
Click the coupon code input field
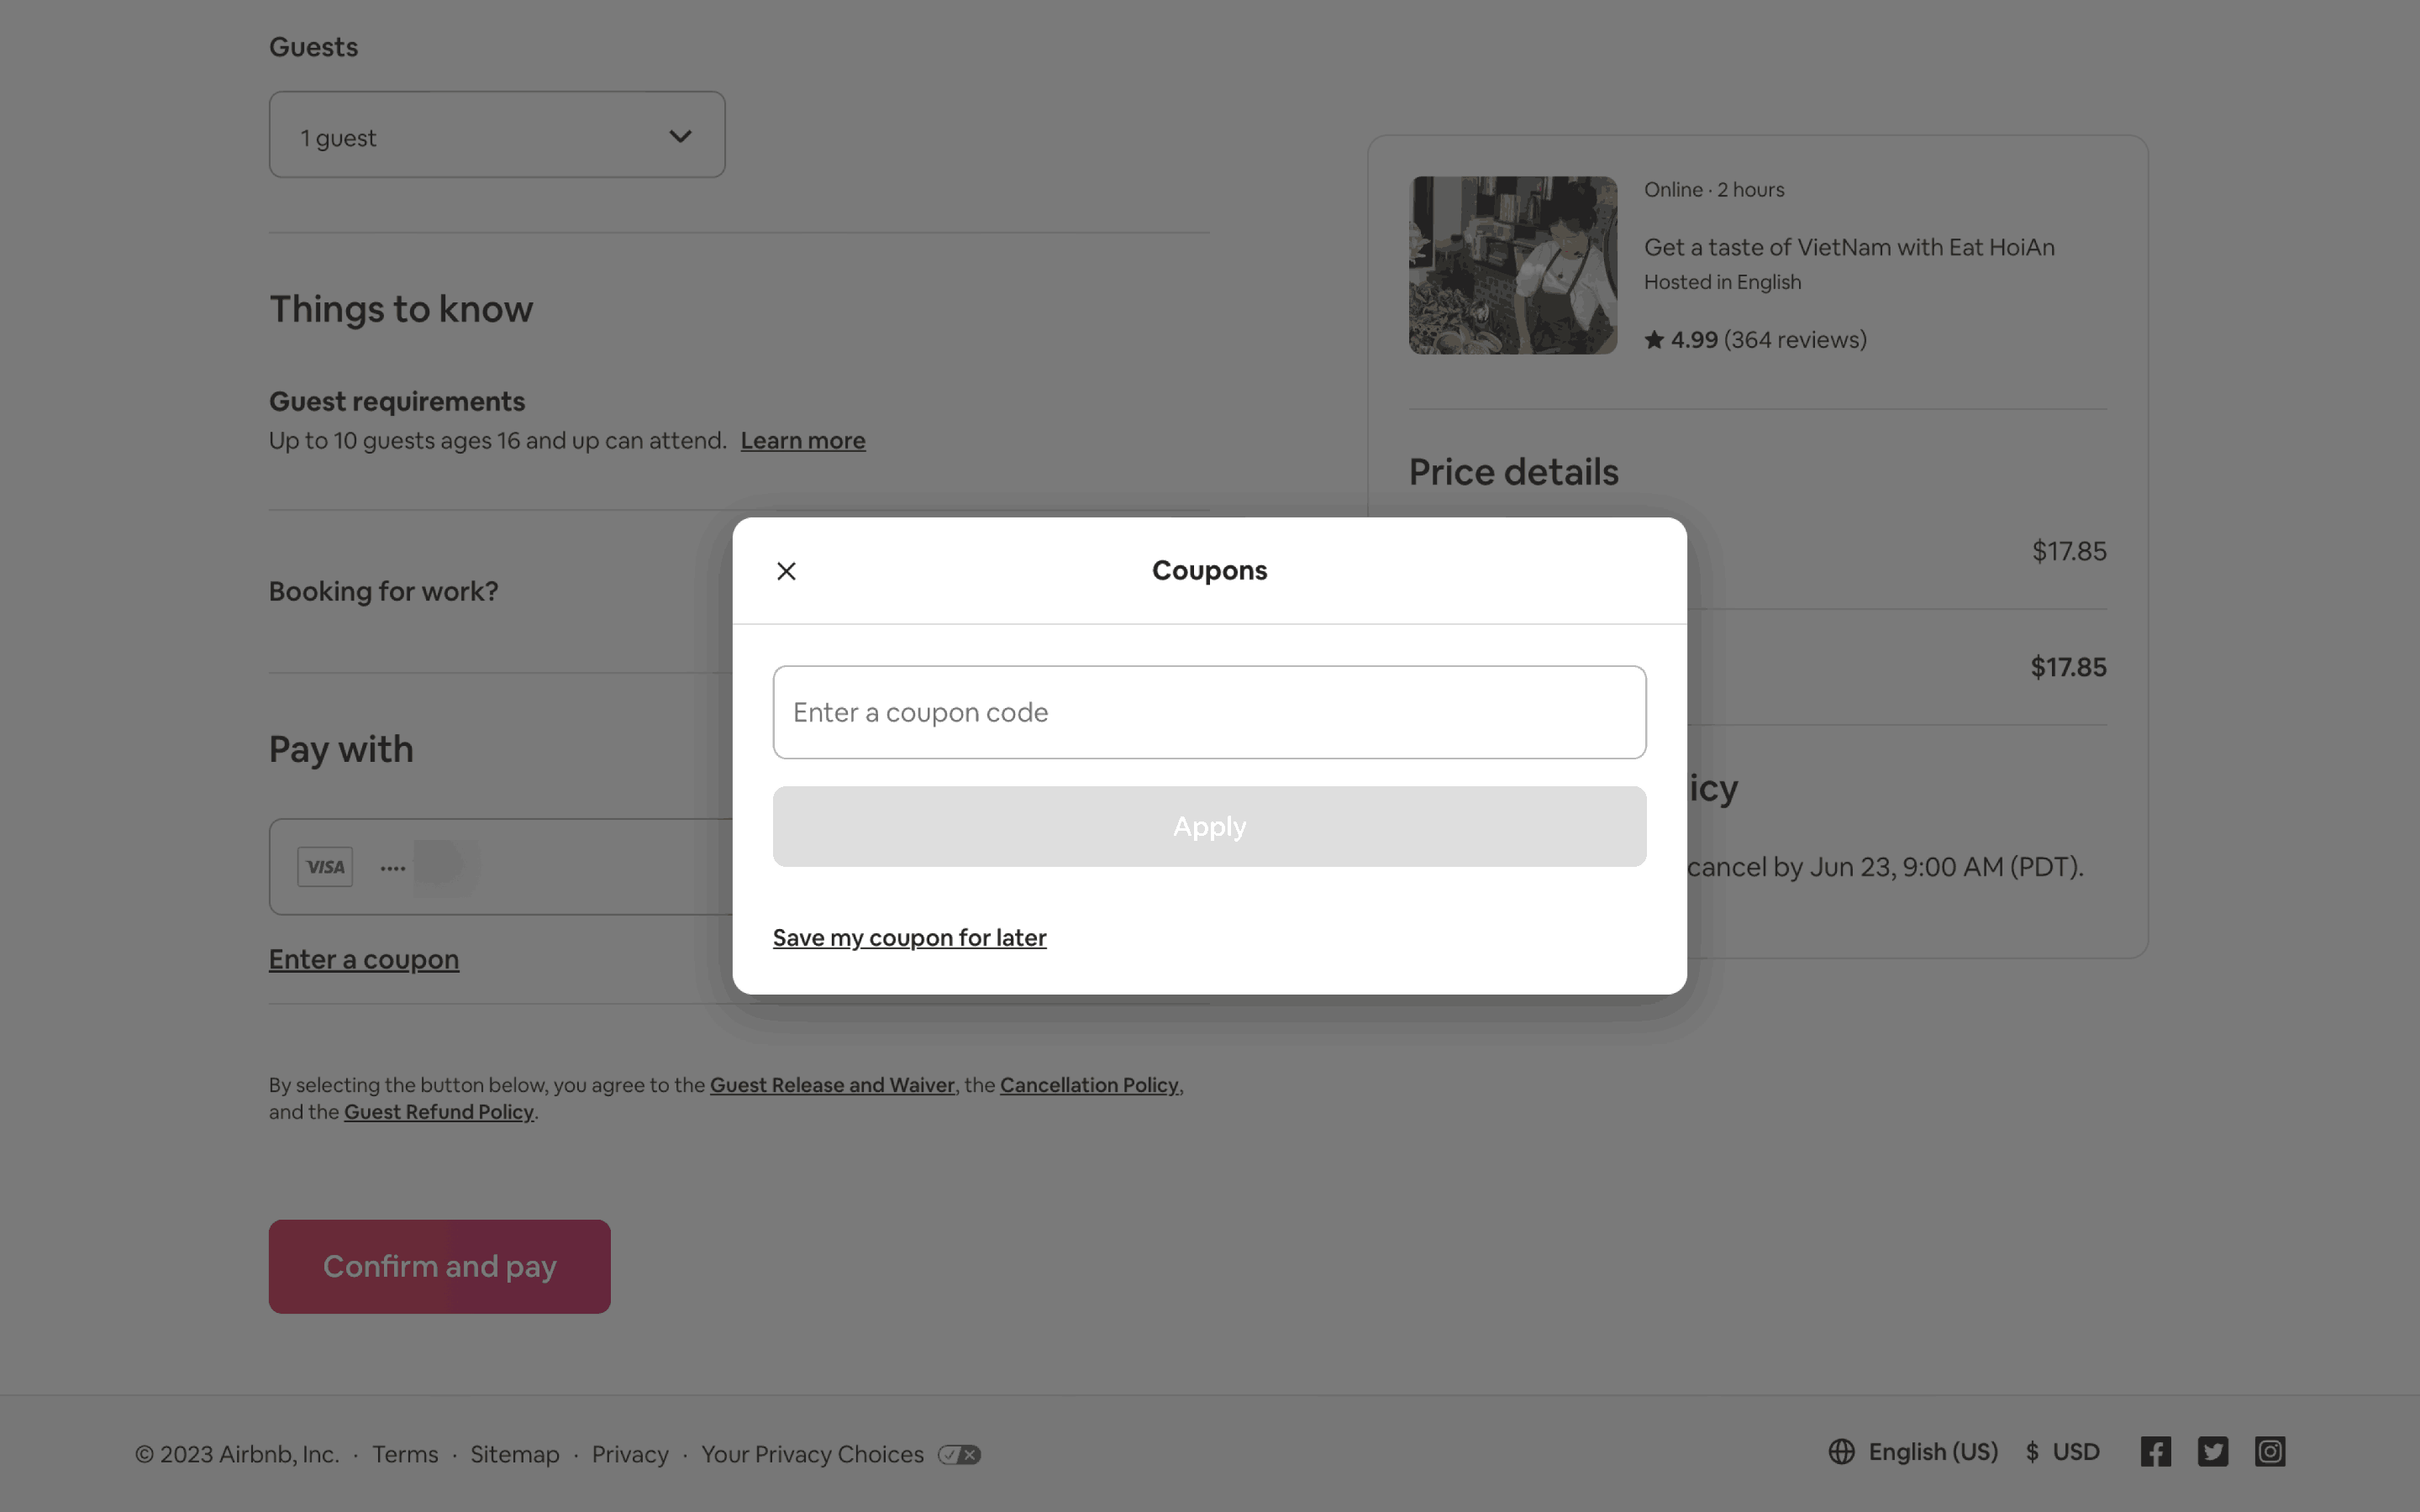[x=1209, y=712]
